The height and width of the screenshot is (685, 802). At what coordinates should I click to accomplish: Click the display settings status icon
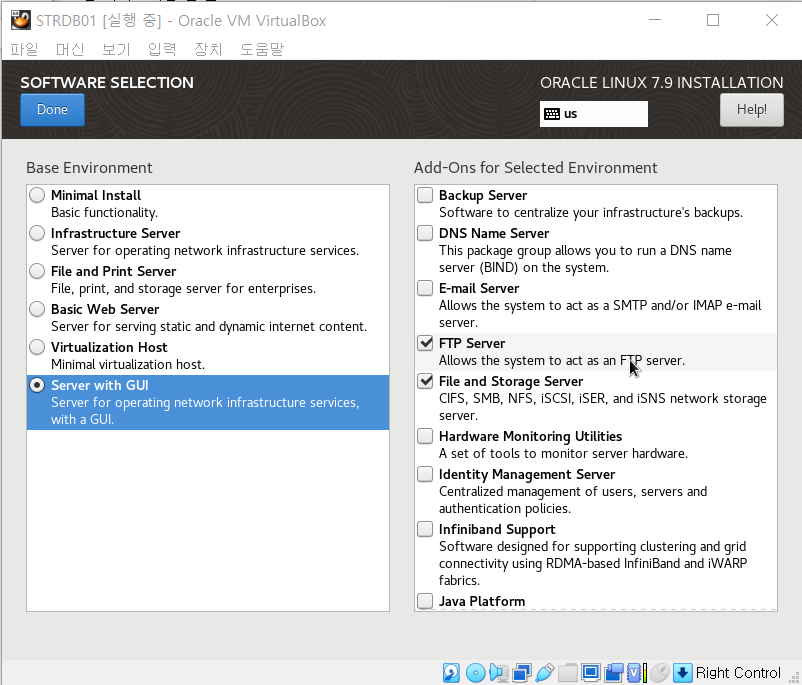tap(591, 673)
